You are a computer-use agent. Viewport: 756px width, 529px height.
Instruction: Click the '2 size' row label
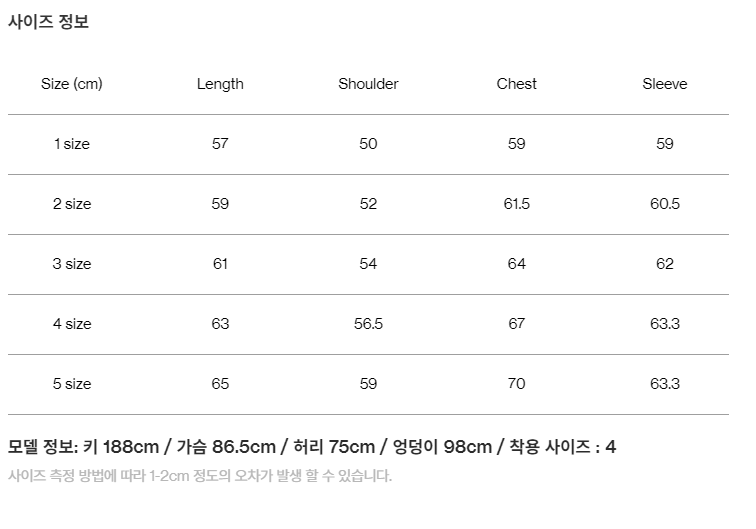click(72, 204)
